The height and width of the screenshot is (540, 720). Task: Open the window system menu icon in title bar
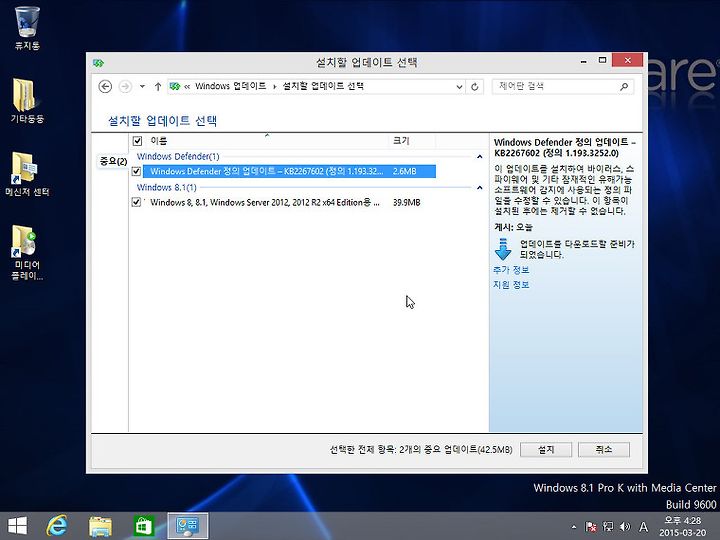[98, 62]
